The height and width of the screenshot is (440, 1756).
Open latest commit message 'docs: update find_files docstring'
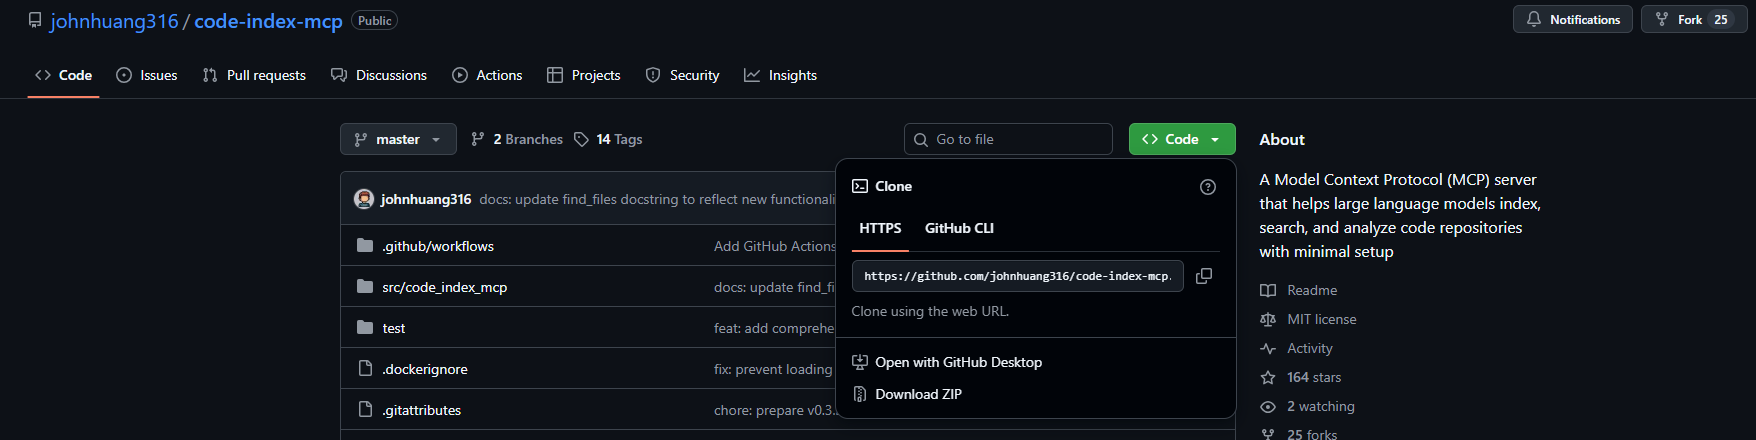(x=657, y=199)
